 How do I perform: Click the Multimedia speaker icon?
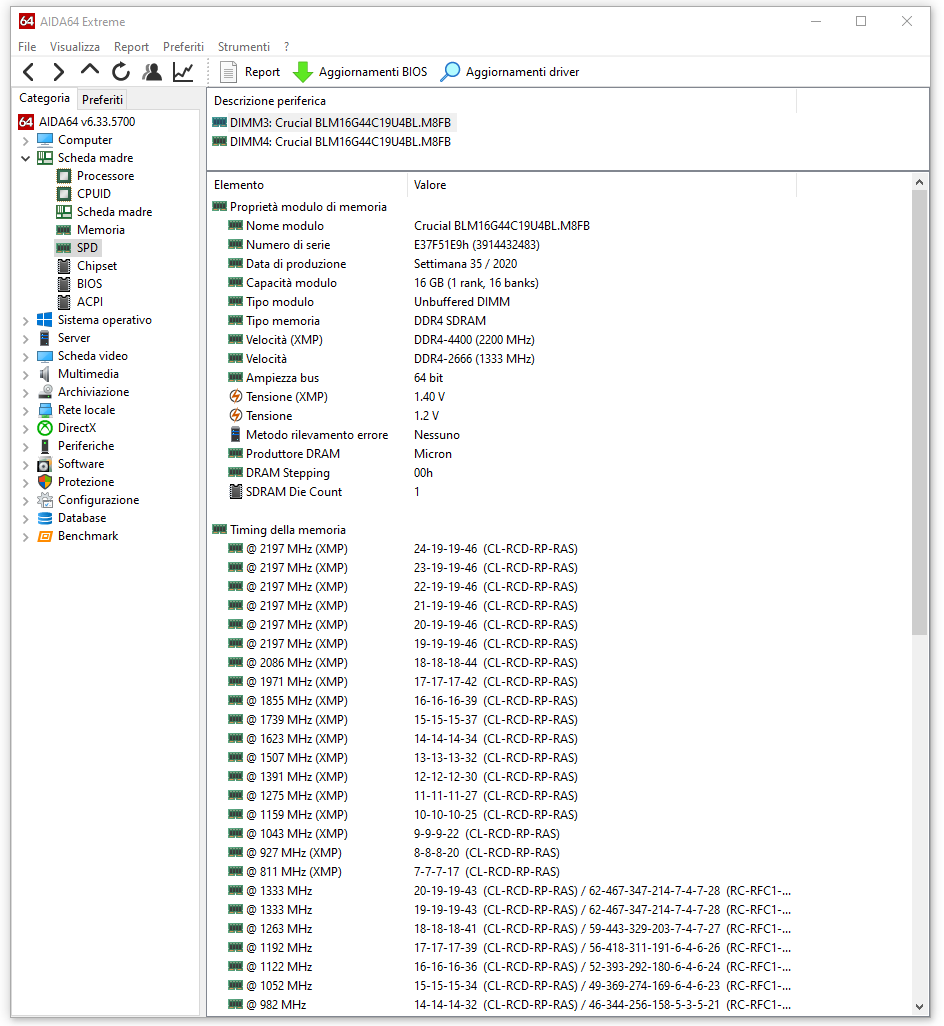(44, 374)
